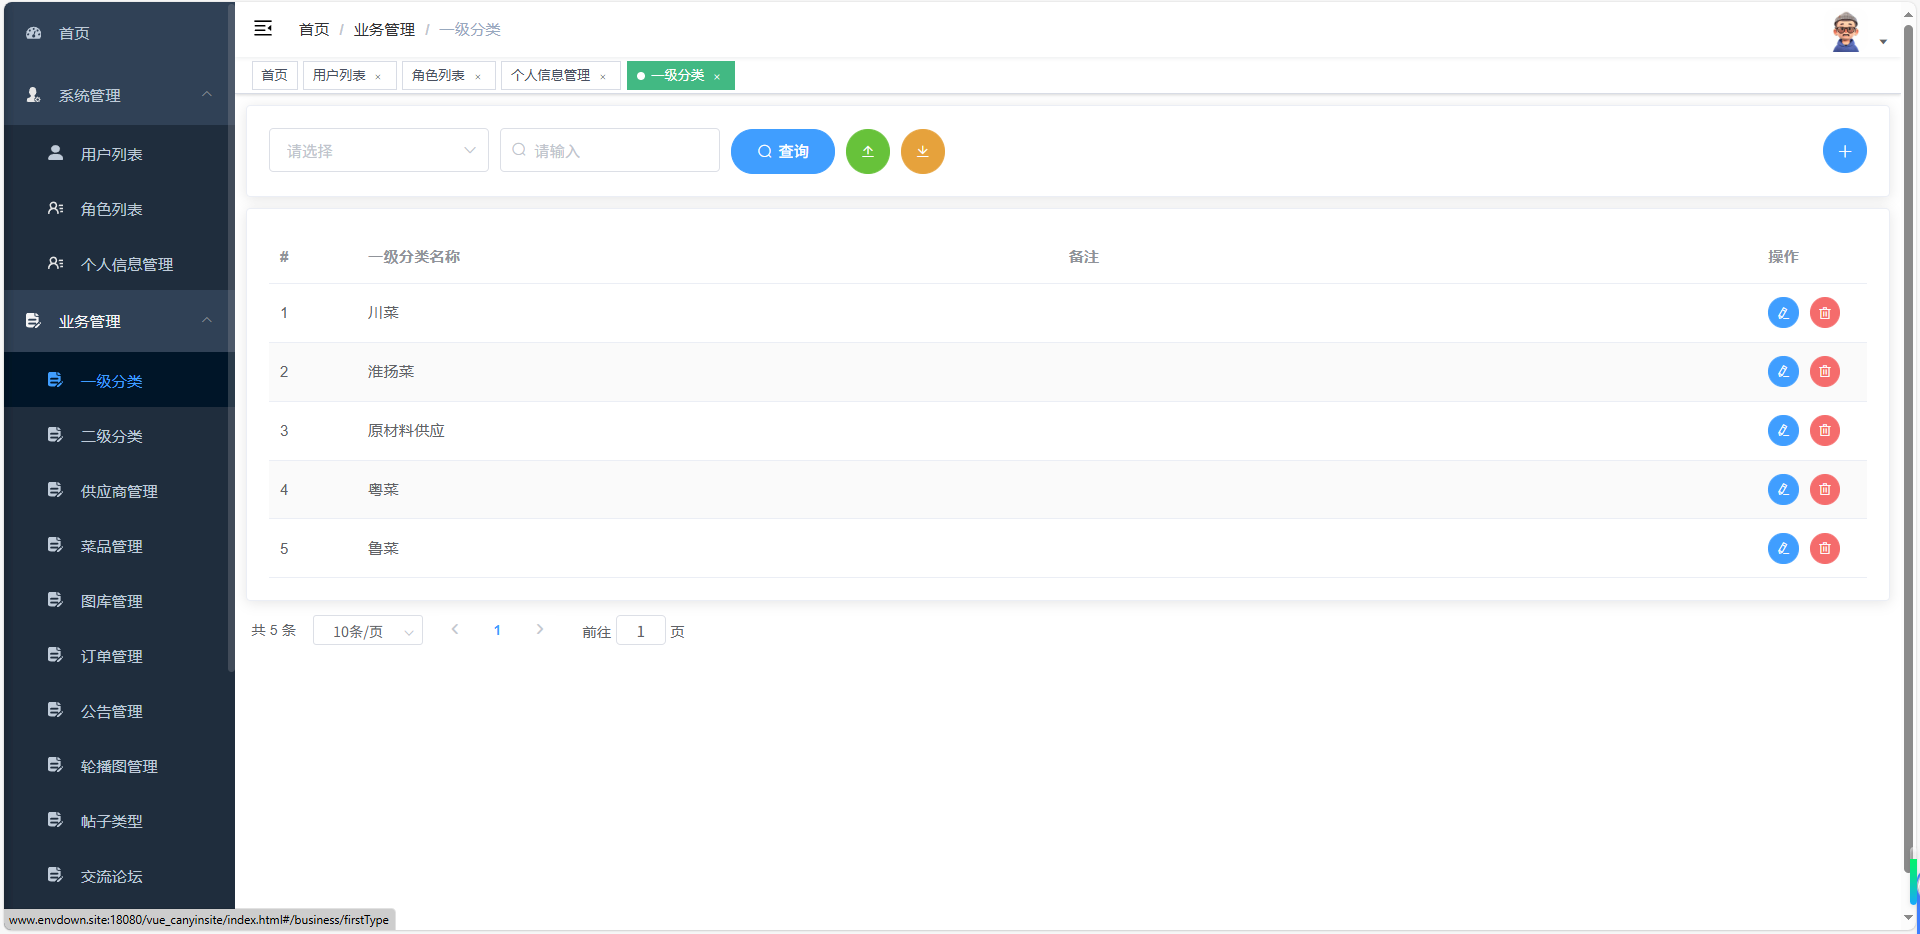Open the user avatar menu
This screenshot has height=934, width=1920.
point(1845,30)
